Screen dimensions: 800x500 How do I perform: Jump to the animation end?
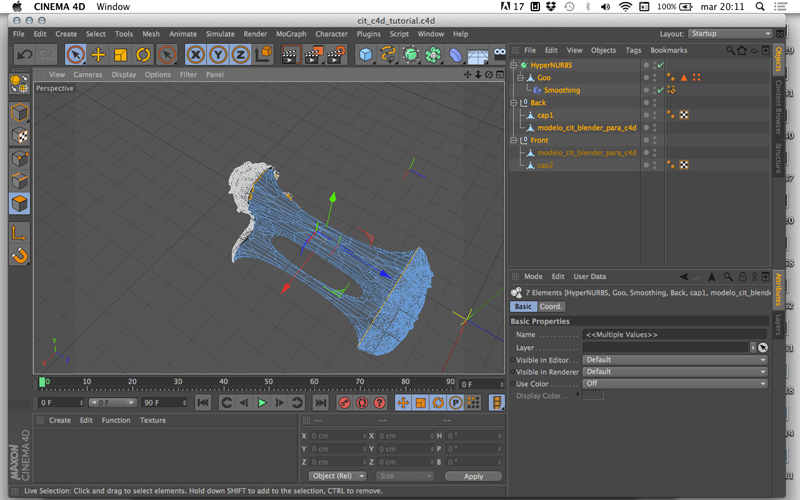point(320,403)
